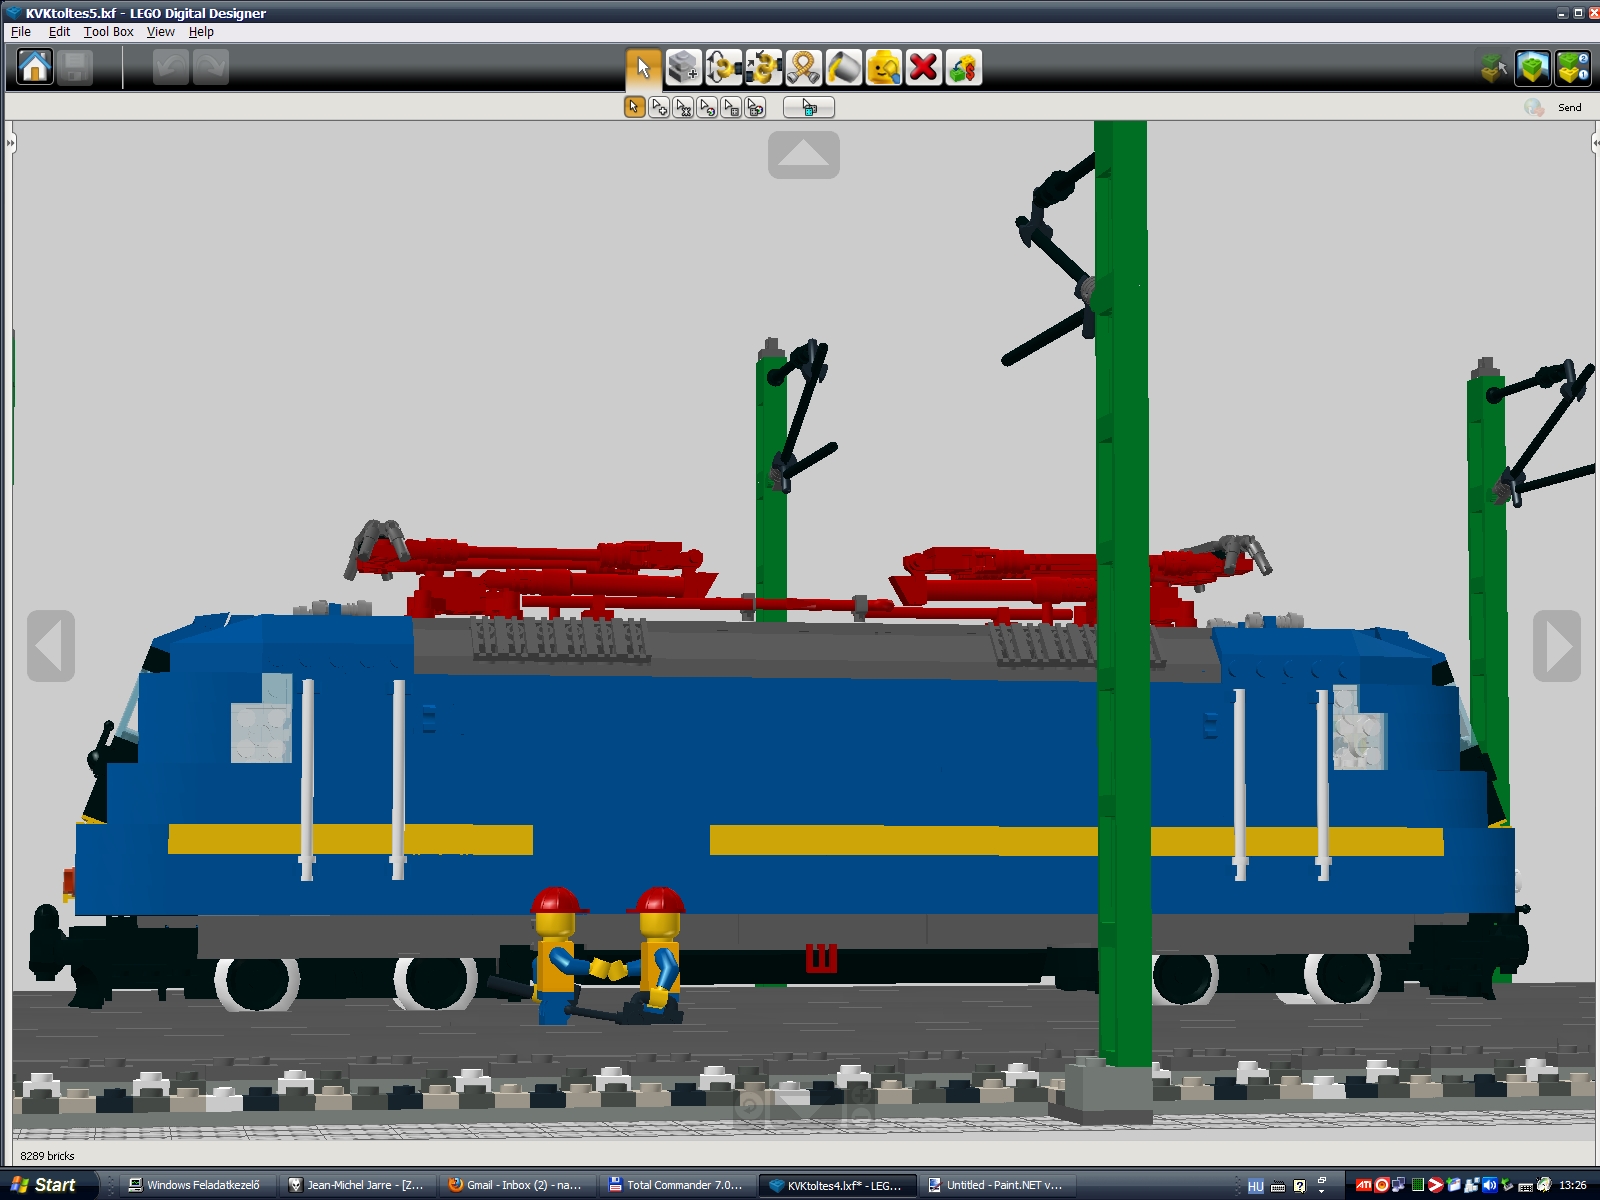Choose the color selection sub-tool
The height and width of the screenshot is (1200, 1600).
pos(707,107)
